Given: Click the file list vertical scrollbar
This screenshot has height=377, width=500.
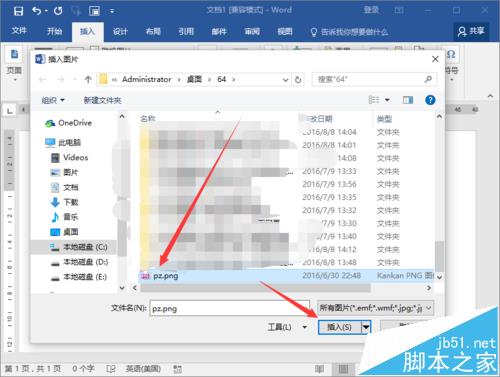Looking at the screenshot, I should pos(439,257).
